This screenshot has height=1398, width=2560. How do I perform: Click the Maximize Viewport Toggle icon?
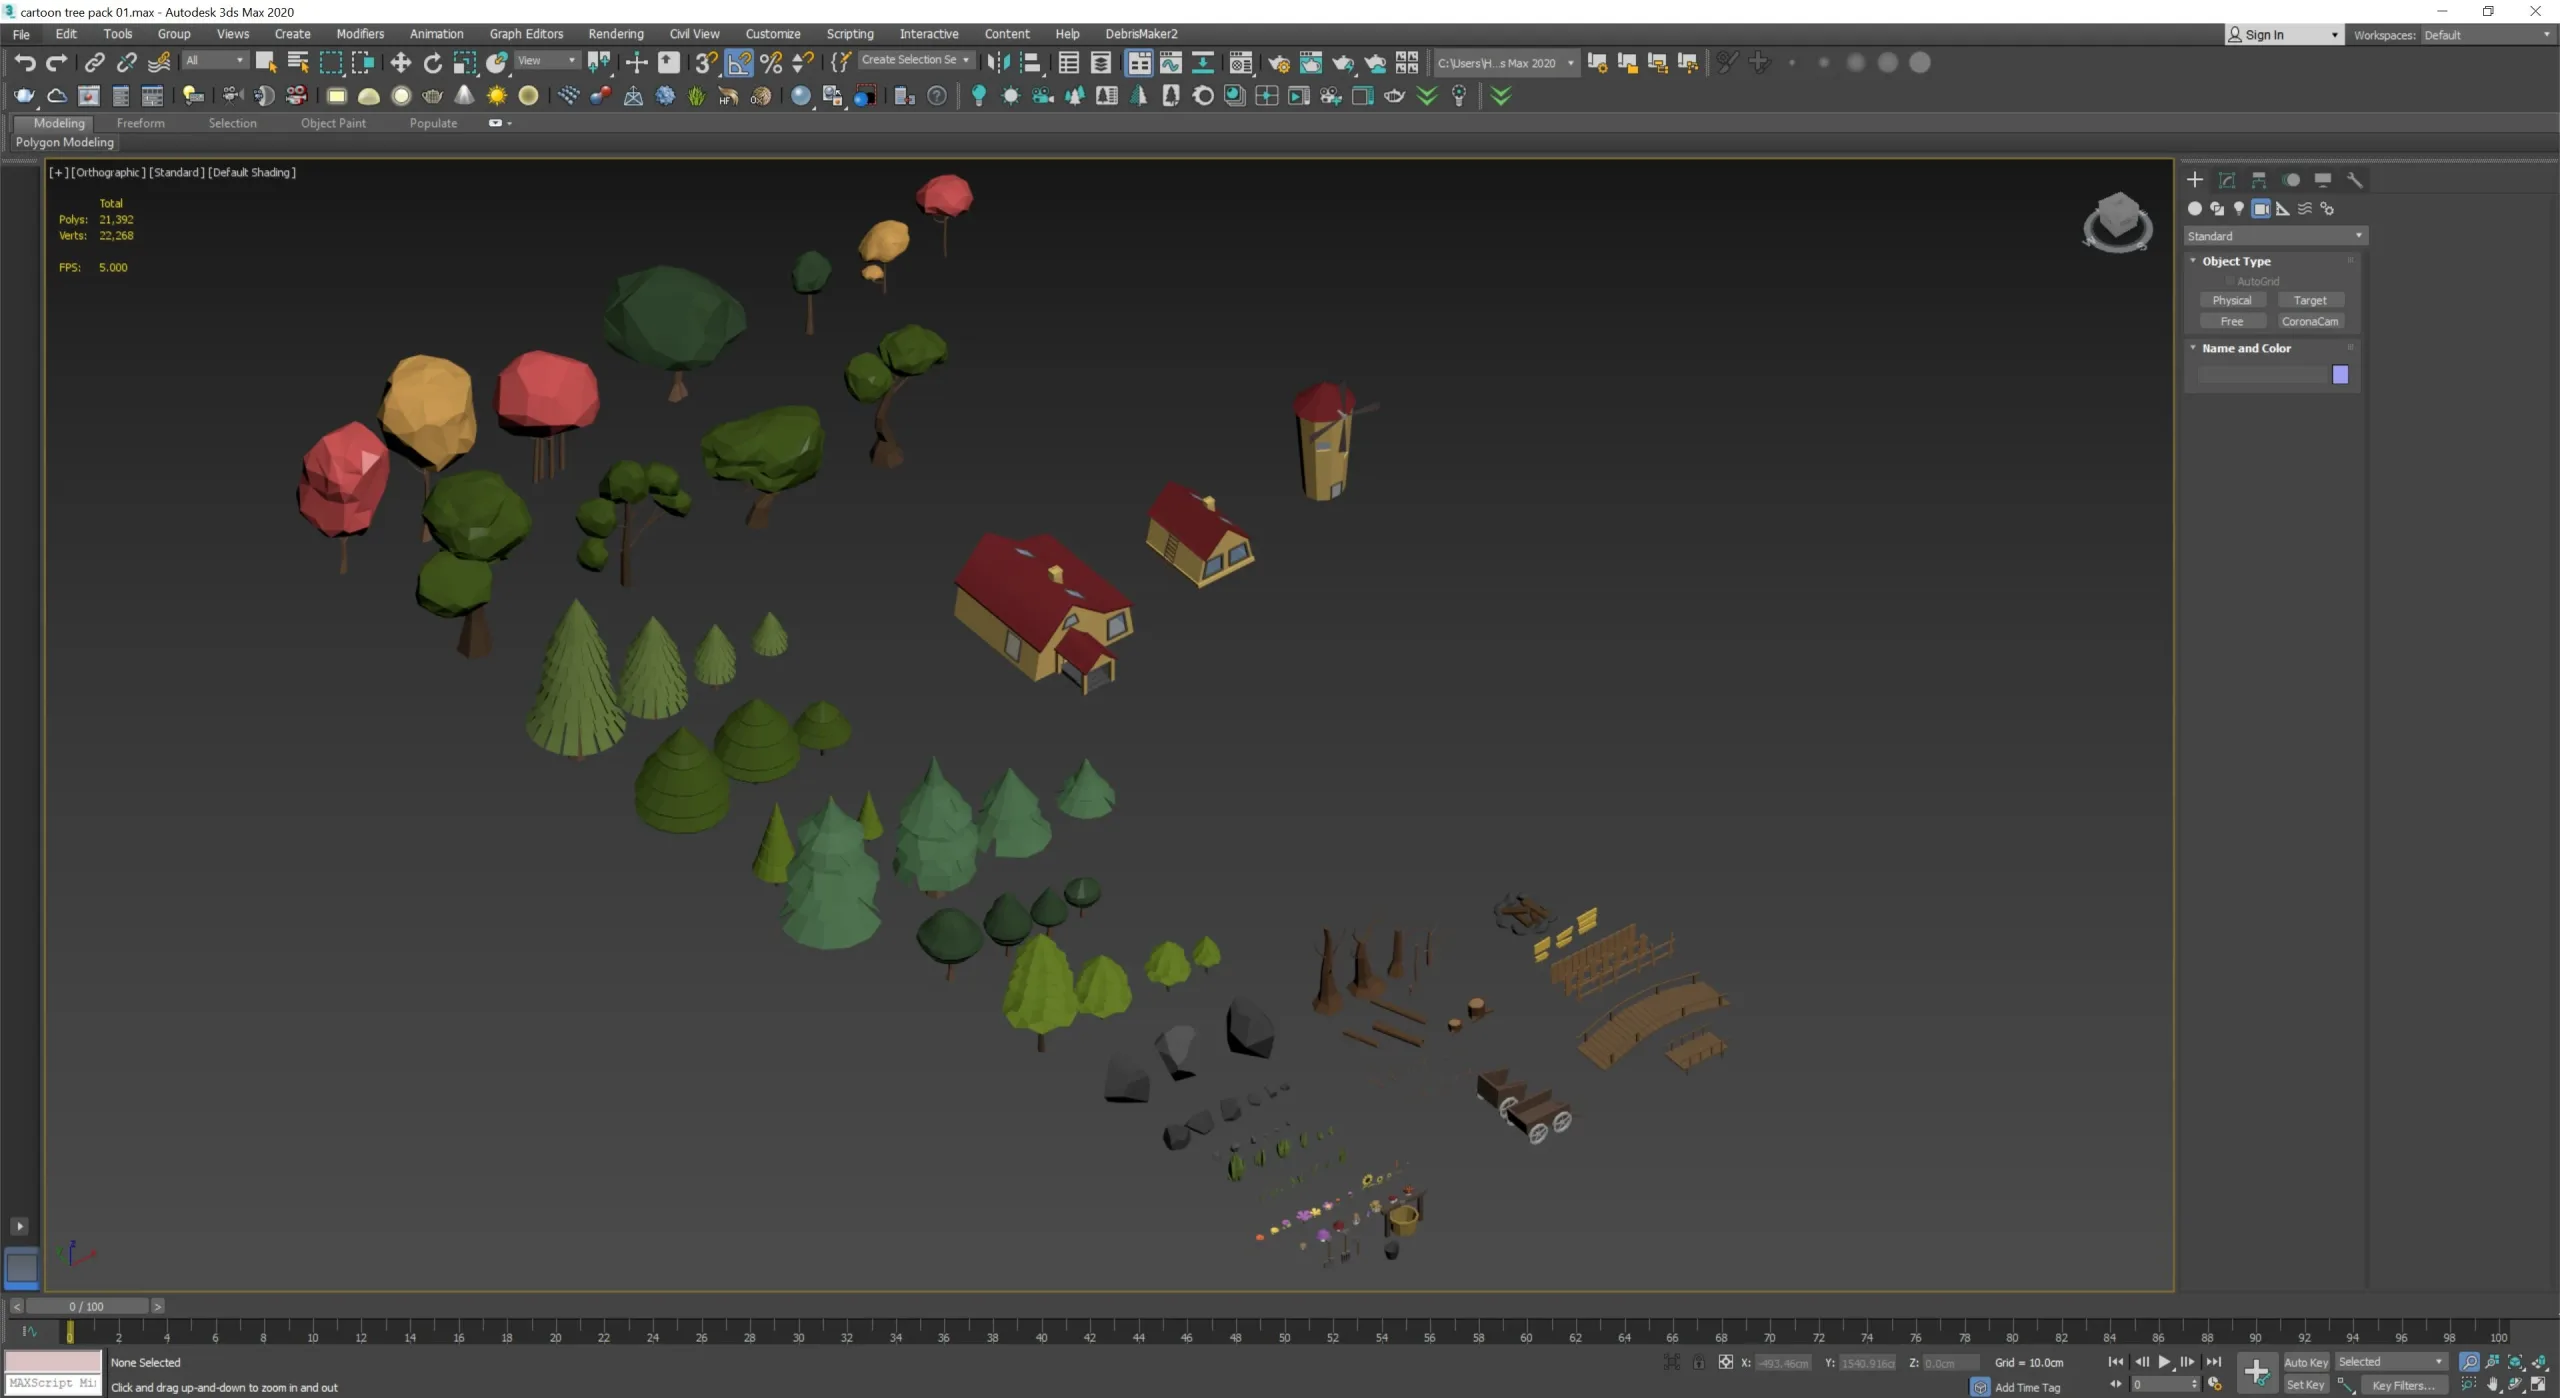click(x=2540, y=1385)
